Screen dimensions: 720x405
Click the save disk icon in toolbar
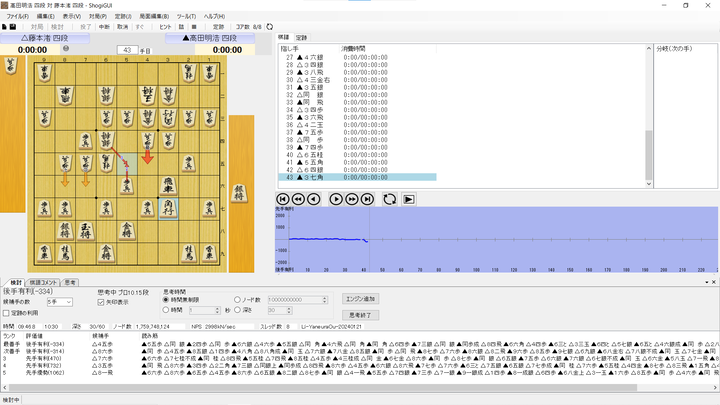click(13, 27)
